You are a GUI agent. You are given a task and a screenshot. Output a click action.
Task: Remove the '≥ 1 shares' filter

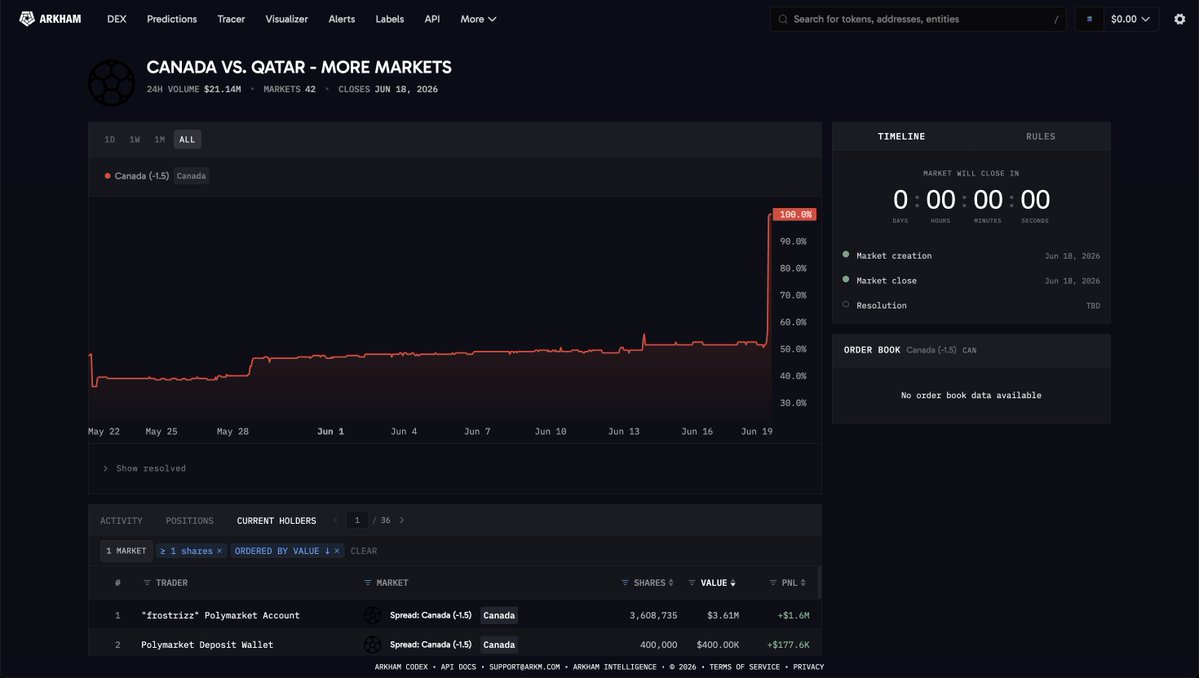pos(219,551)
